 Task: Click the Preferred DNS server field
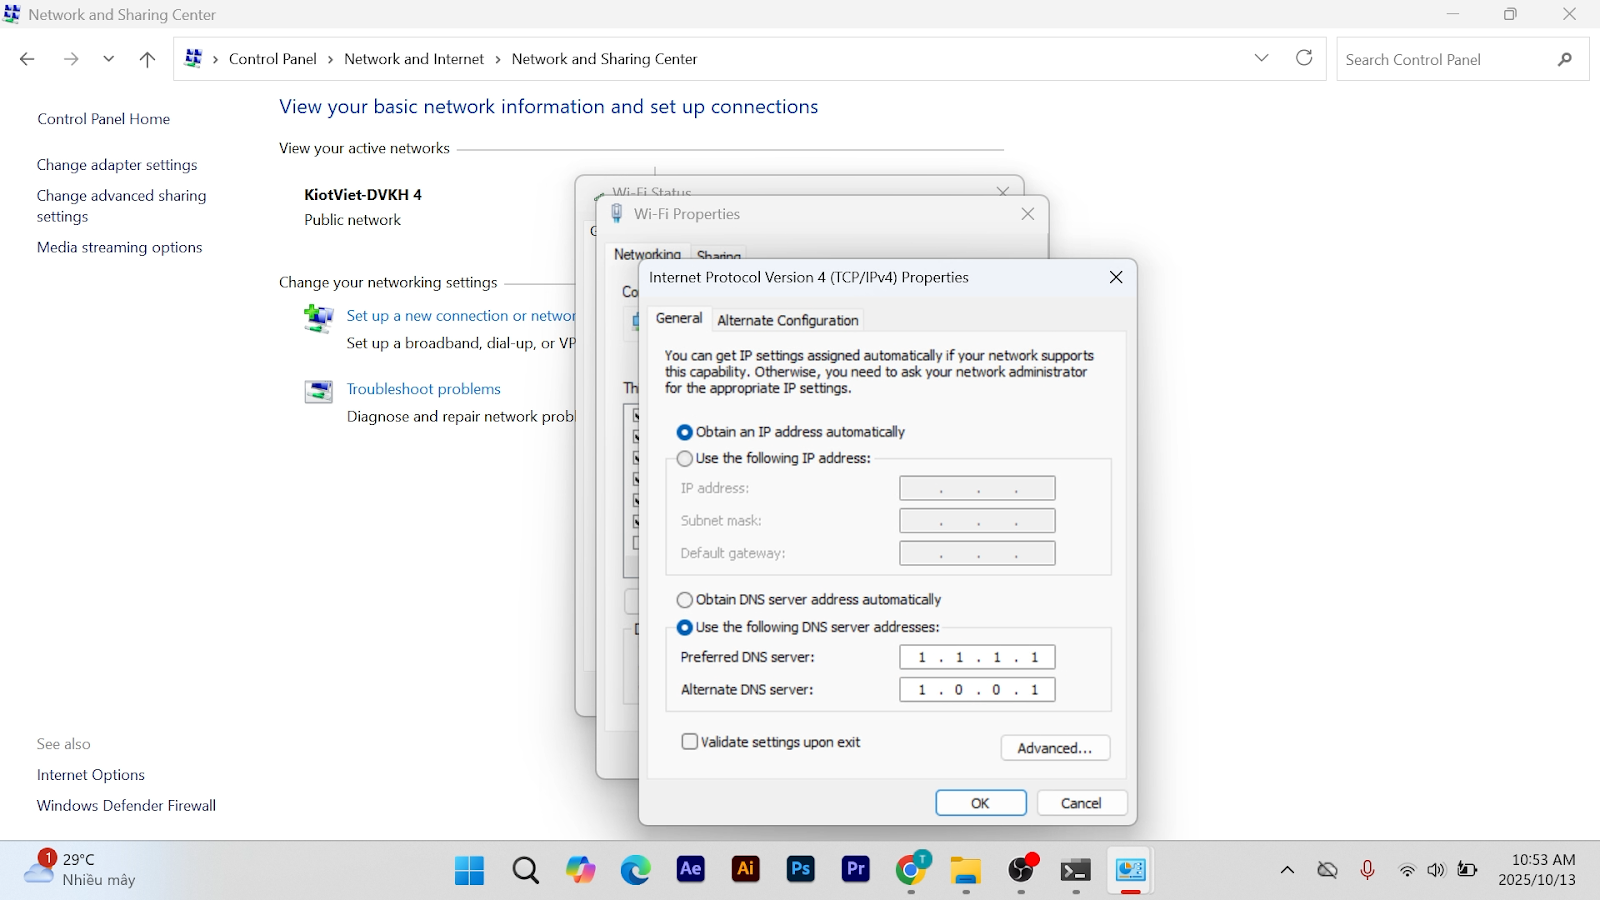pos(977,657)
